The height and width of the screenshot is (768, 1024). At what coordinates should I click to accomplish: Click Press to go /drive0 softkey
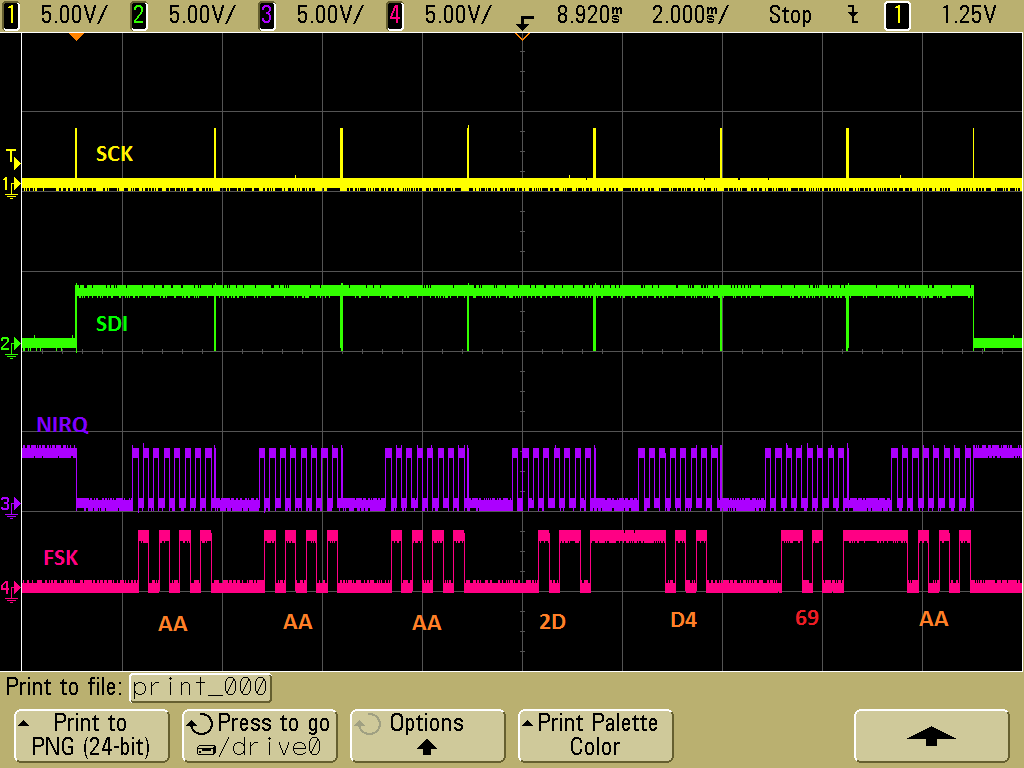point(259,735)
